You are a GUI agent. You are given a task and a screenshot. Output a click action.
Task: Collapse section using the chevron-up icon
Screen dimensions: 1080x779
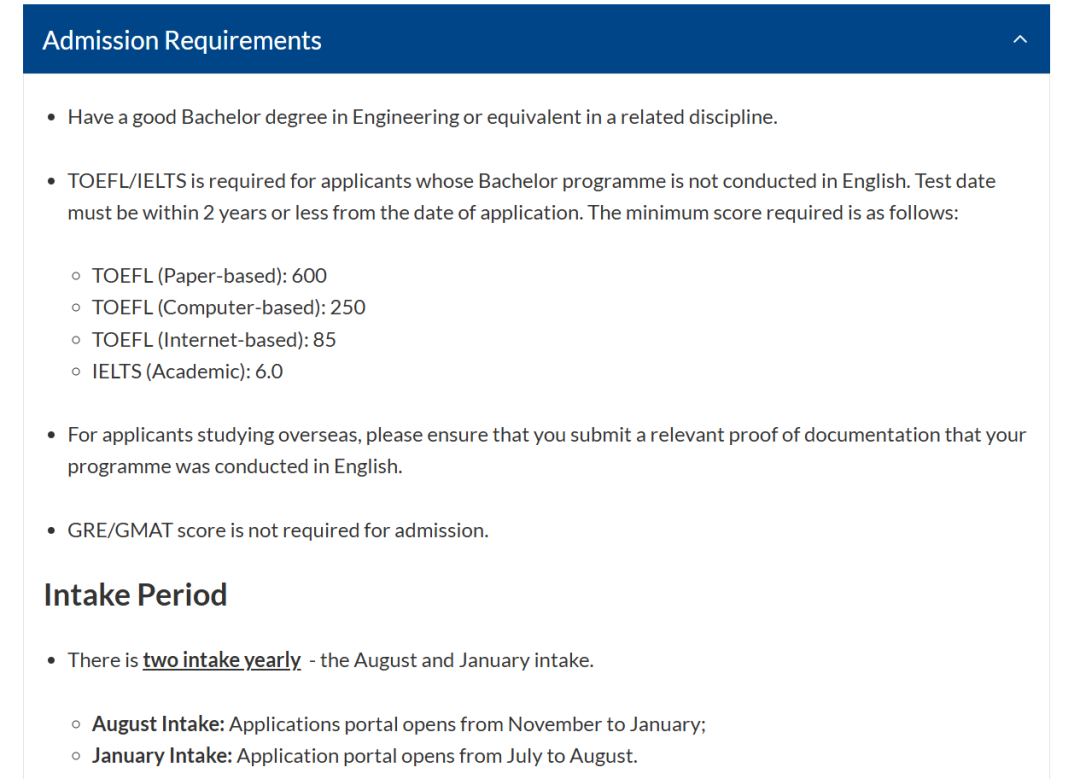1020,40
